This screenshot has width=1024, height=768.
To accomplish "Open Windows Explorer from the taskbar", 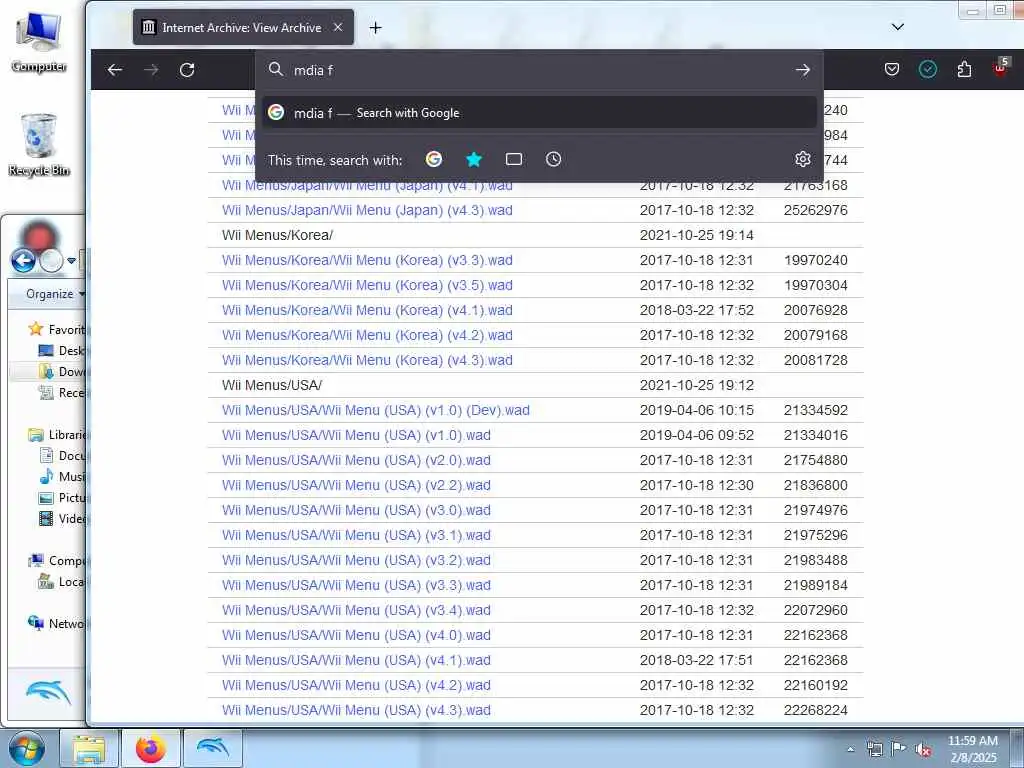I will point(89,749).
